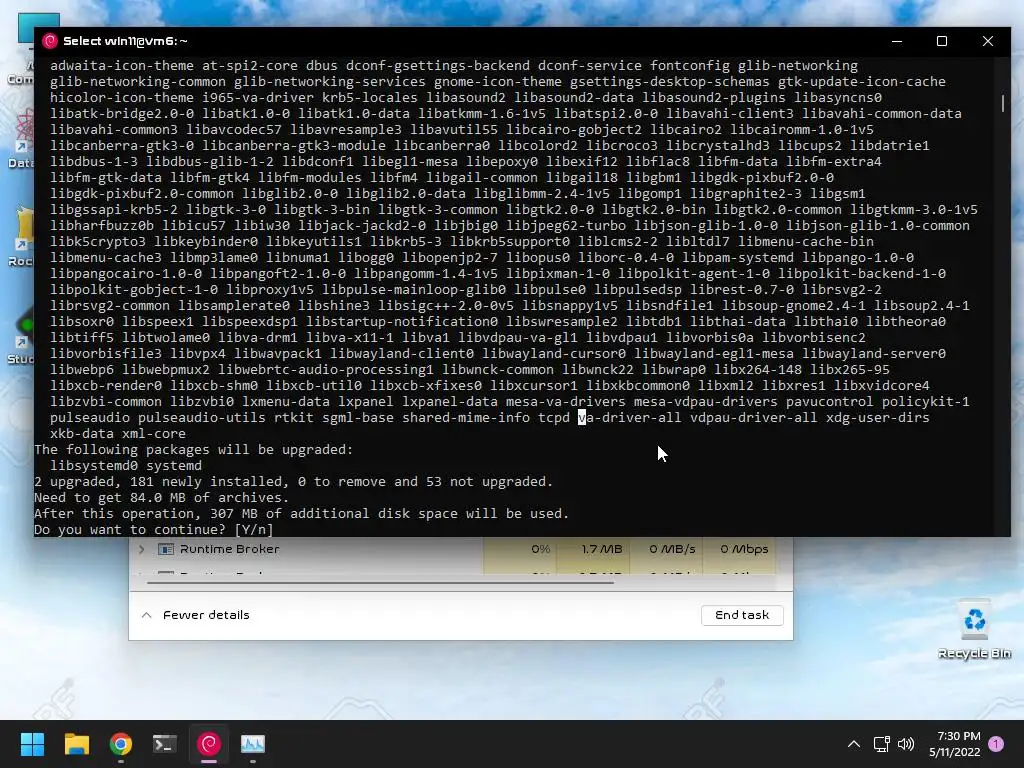Click the '2 upgraded, 181 newly installed' summary line
Image resolution: width=1024 pixels, height=768 pixels.
[293, 481]
